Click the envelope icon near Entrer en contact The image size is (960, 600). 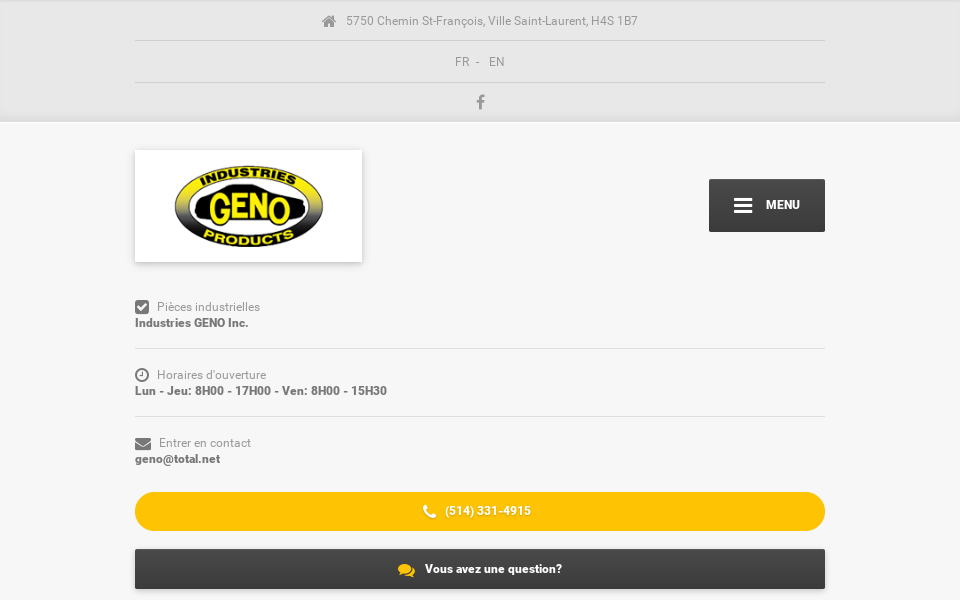tap(141, 442)
